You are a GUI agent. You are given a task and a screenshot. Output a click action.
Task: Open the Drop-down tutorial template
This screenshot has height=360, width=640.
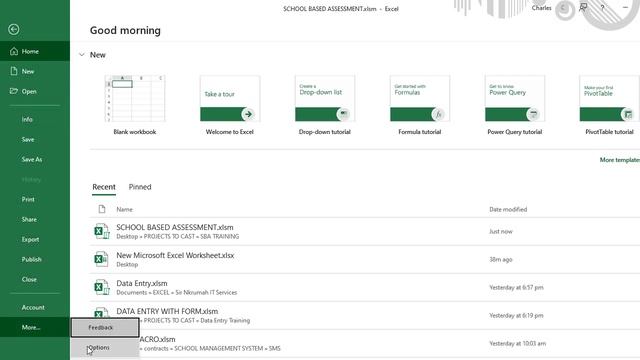coord(325,105)
